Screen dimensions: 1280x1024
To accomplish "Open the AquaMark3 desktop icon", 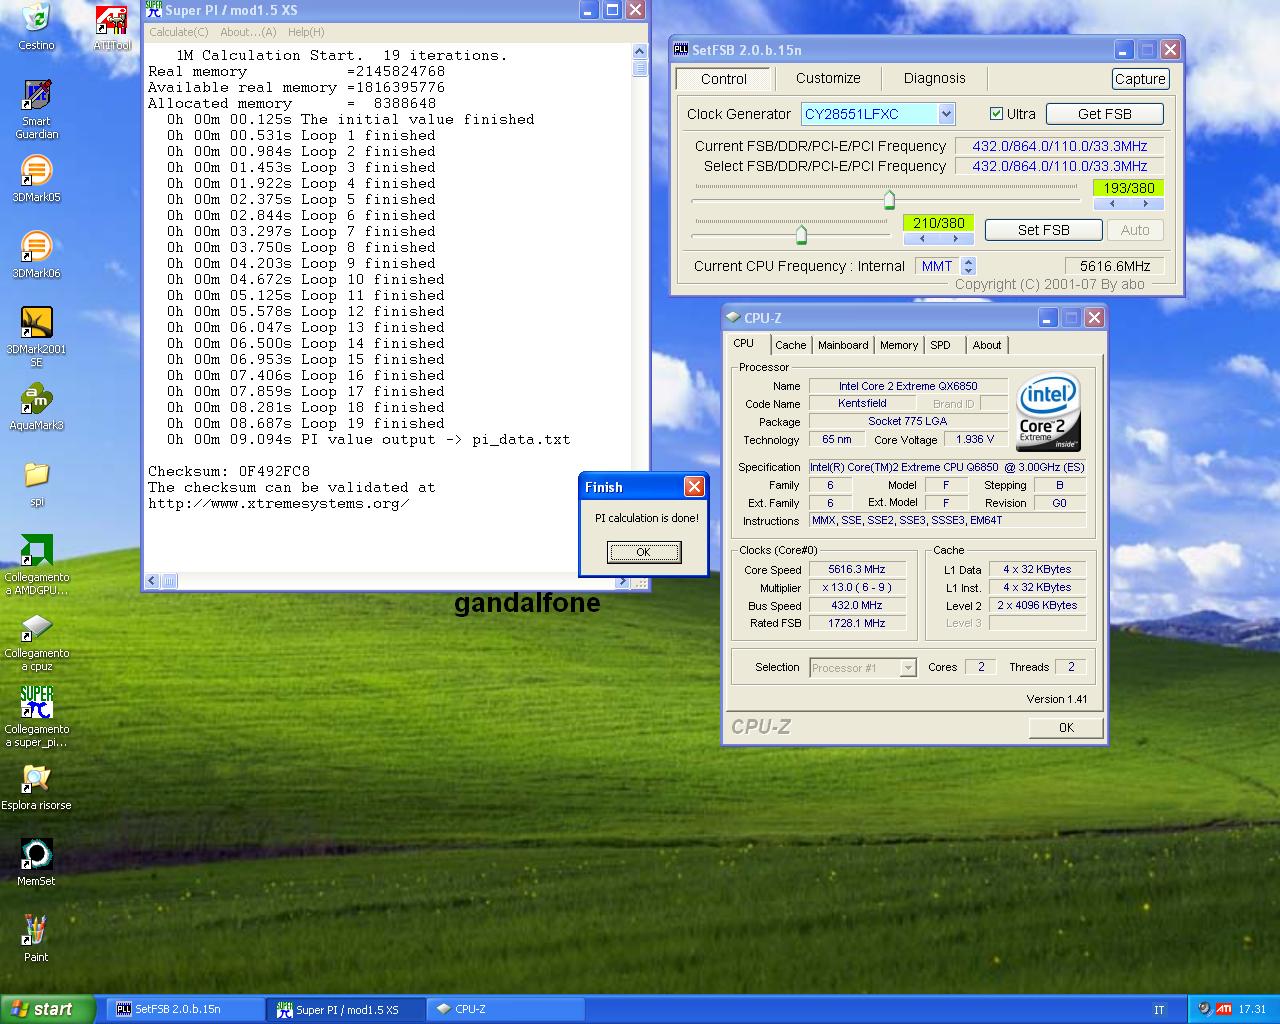I will (36, 398).
